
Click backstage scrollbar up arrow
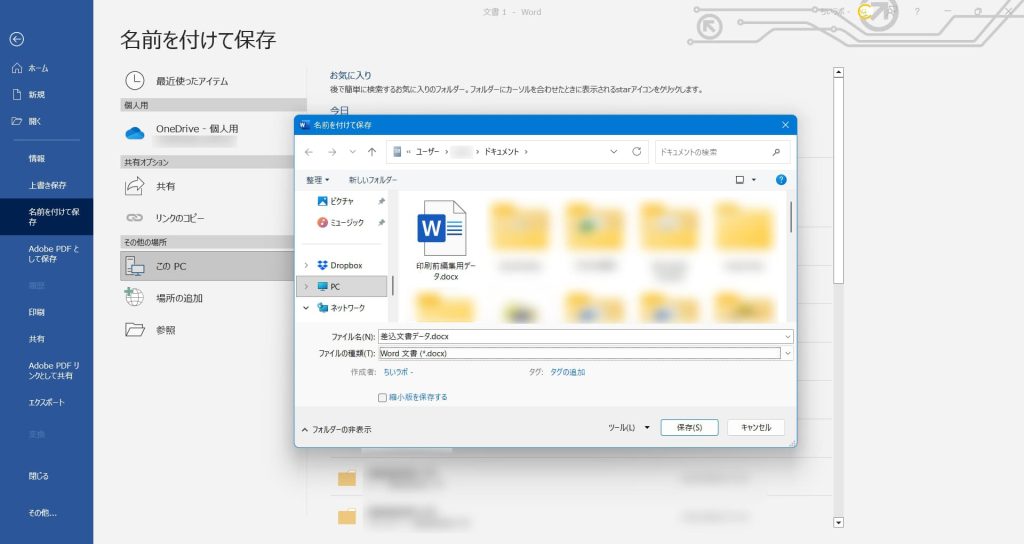click(x=839, y=72)
